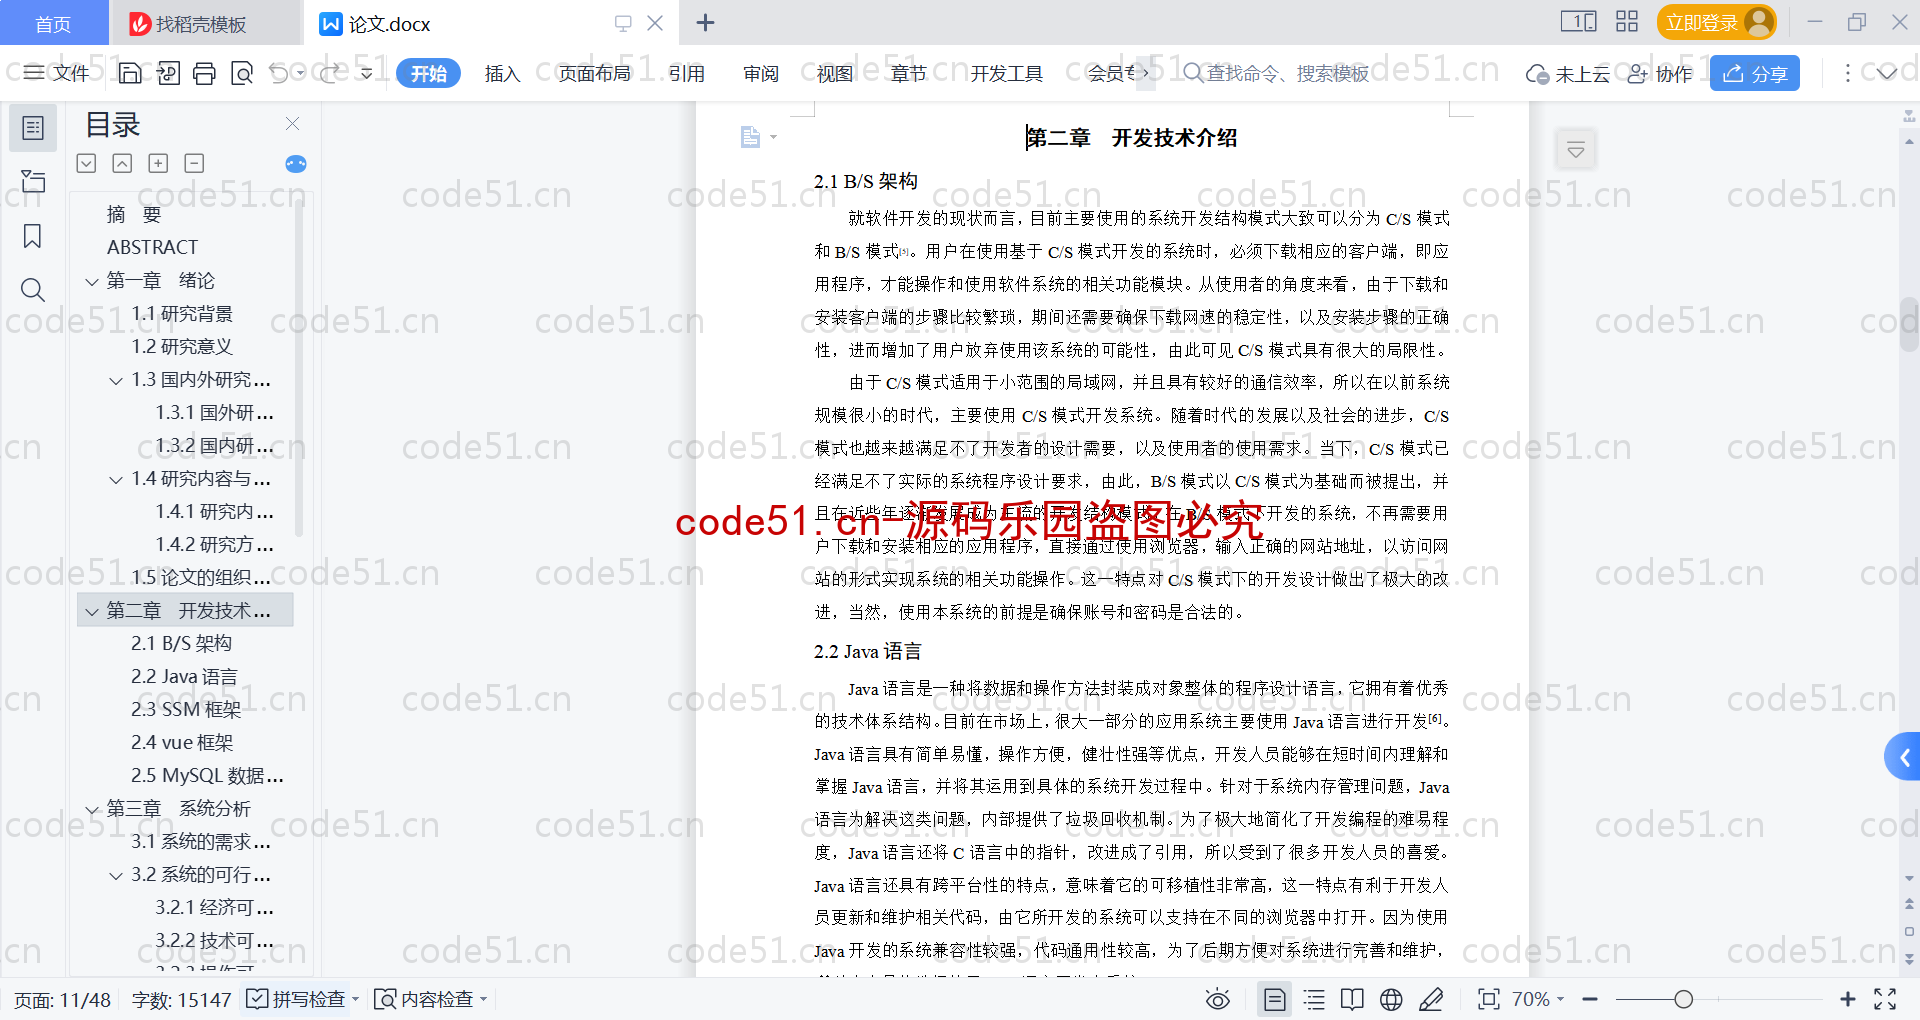
Task: Enter full screen mode icon
Action: [1885, 999]
